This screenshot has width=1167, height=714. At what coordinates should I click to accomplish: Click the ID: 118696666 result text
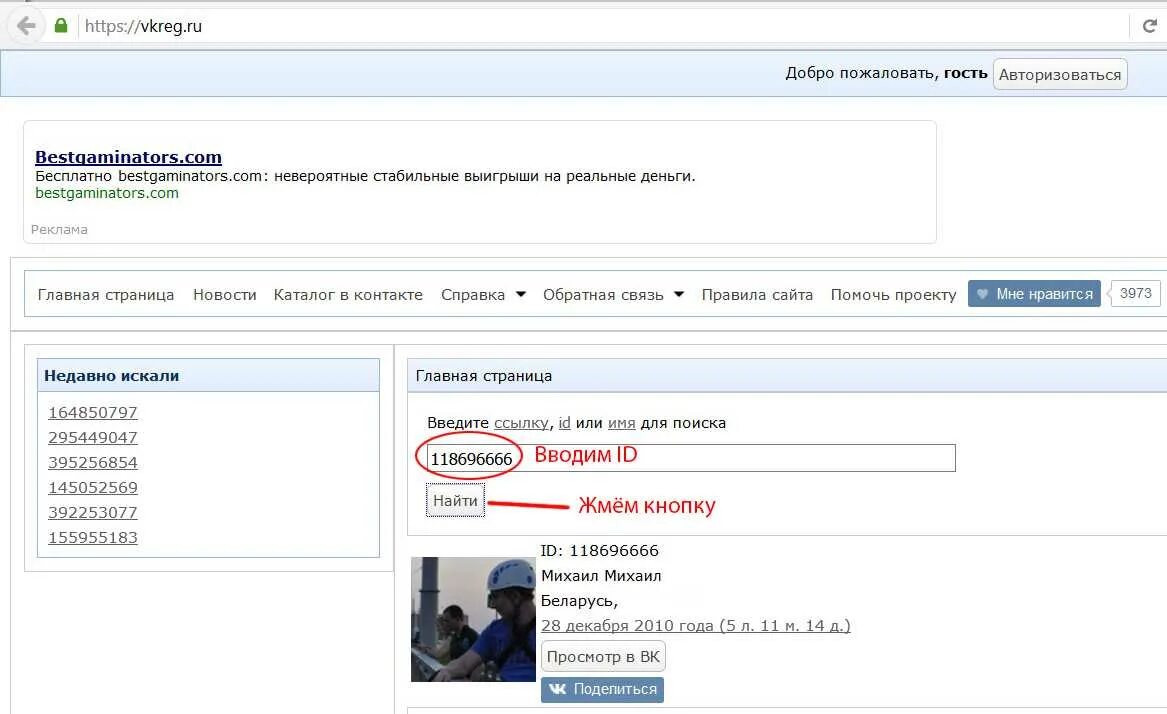coord(600,551)
